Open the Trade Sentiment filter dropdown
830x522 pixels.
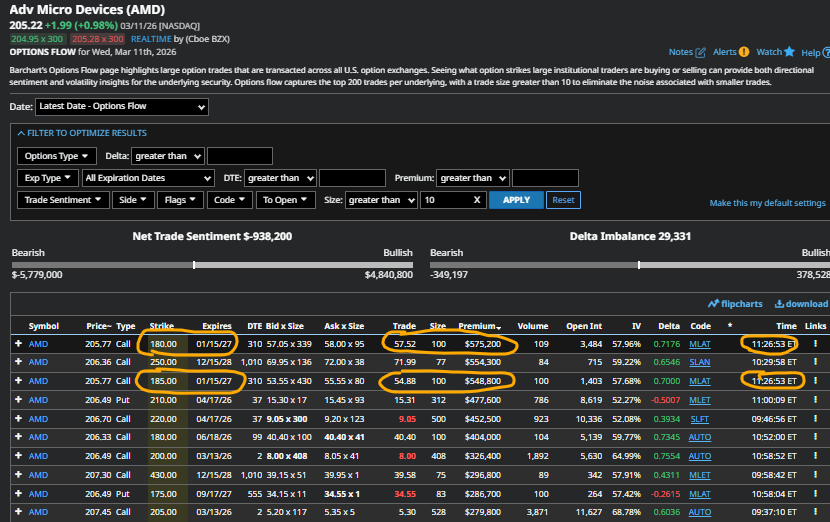[x=65, y=200]
